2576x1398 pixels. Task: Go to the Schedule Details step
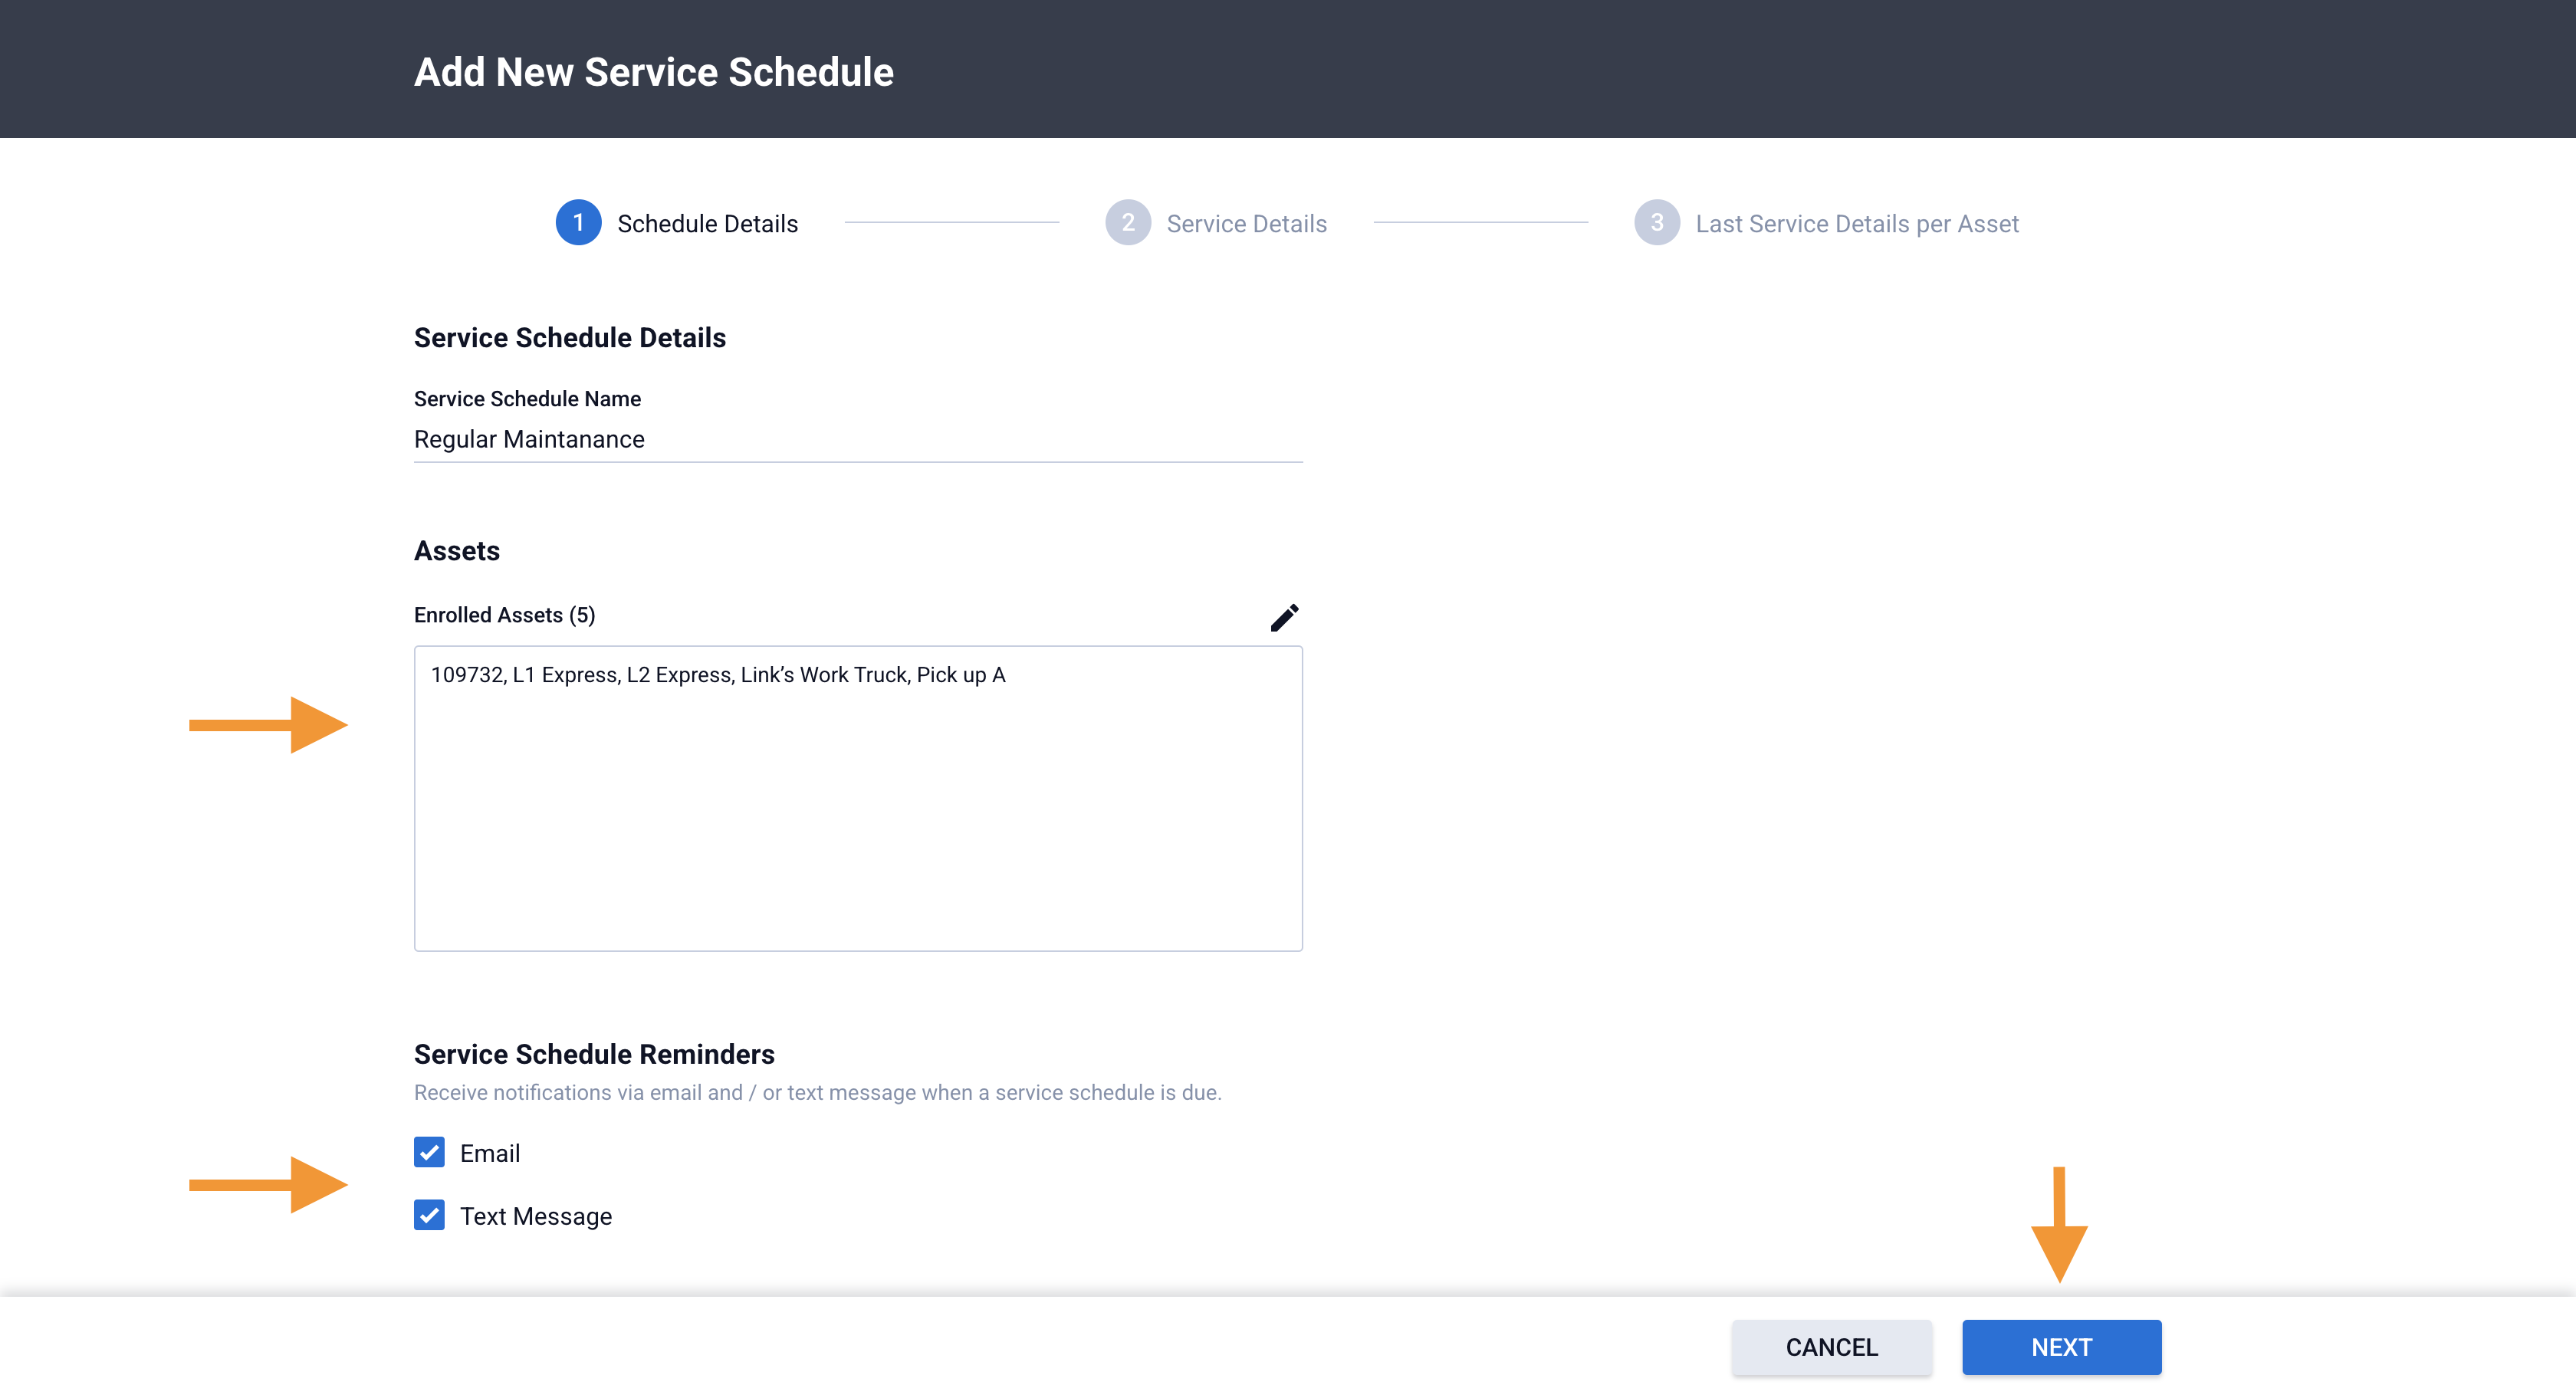click(x=707, y=224)
